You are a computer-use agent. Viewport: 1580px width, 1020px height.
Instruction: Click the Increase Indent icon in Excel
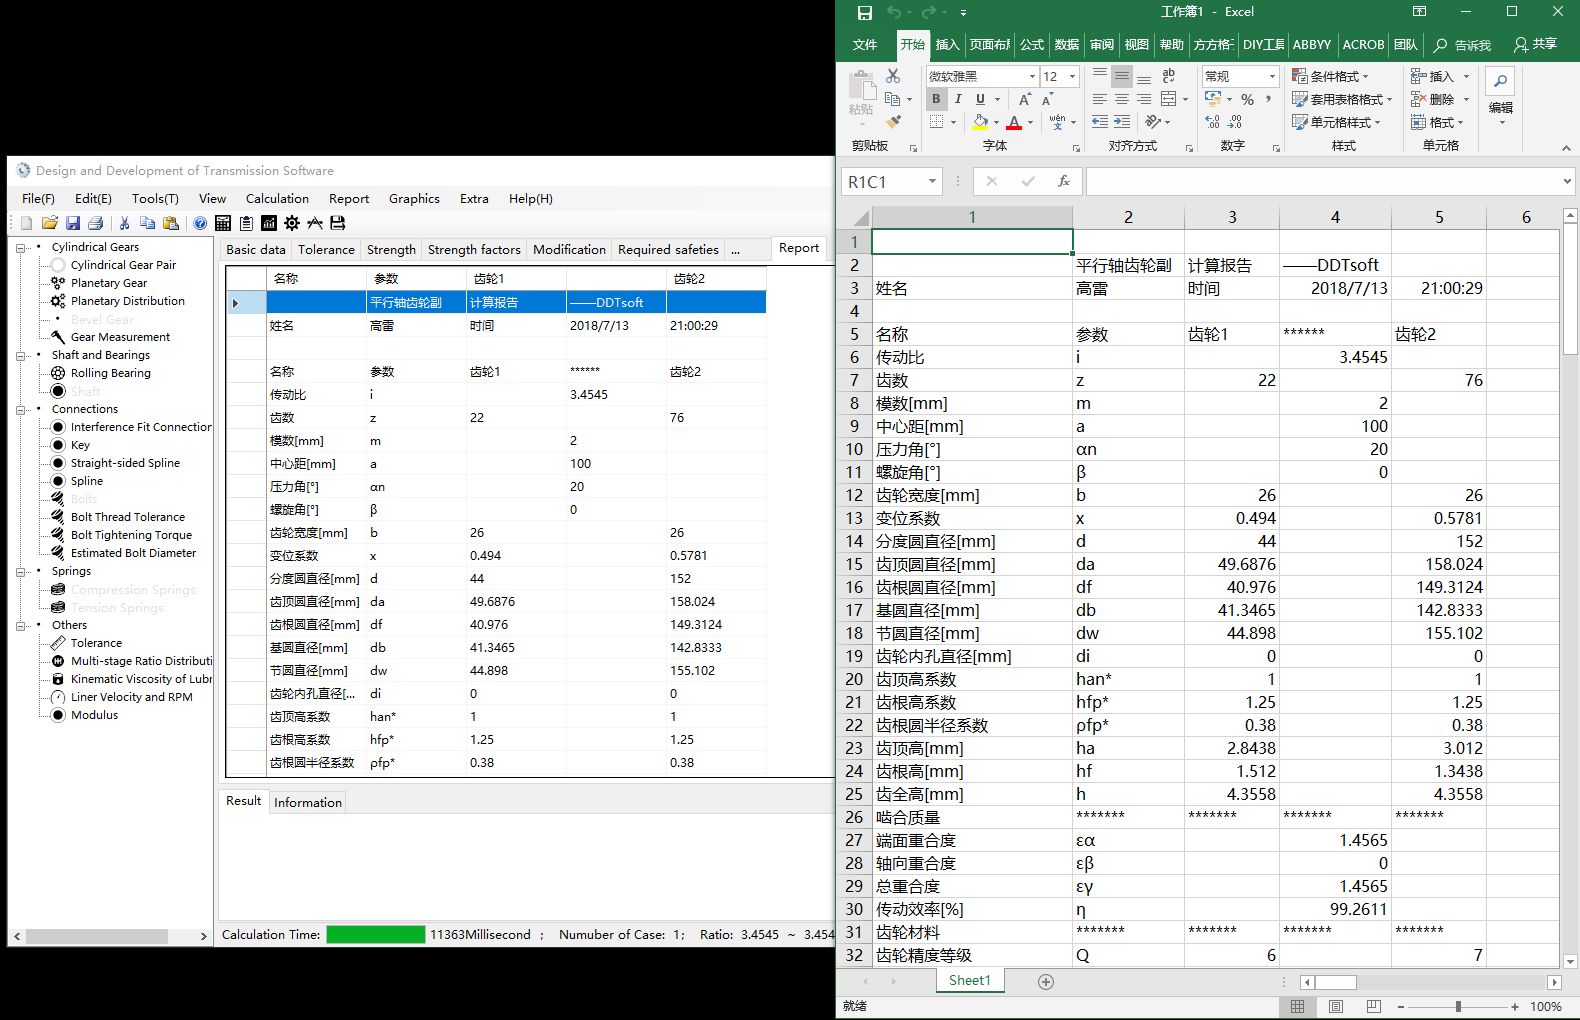1122,122
